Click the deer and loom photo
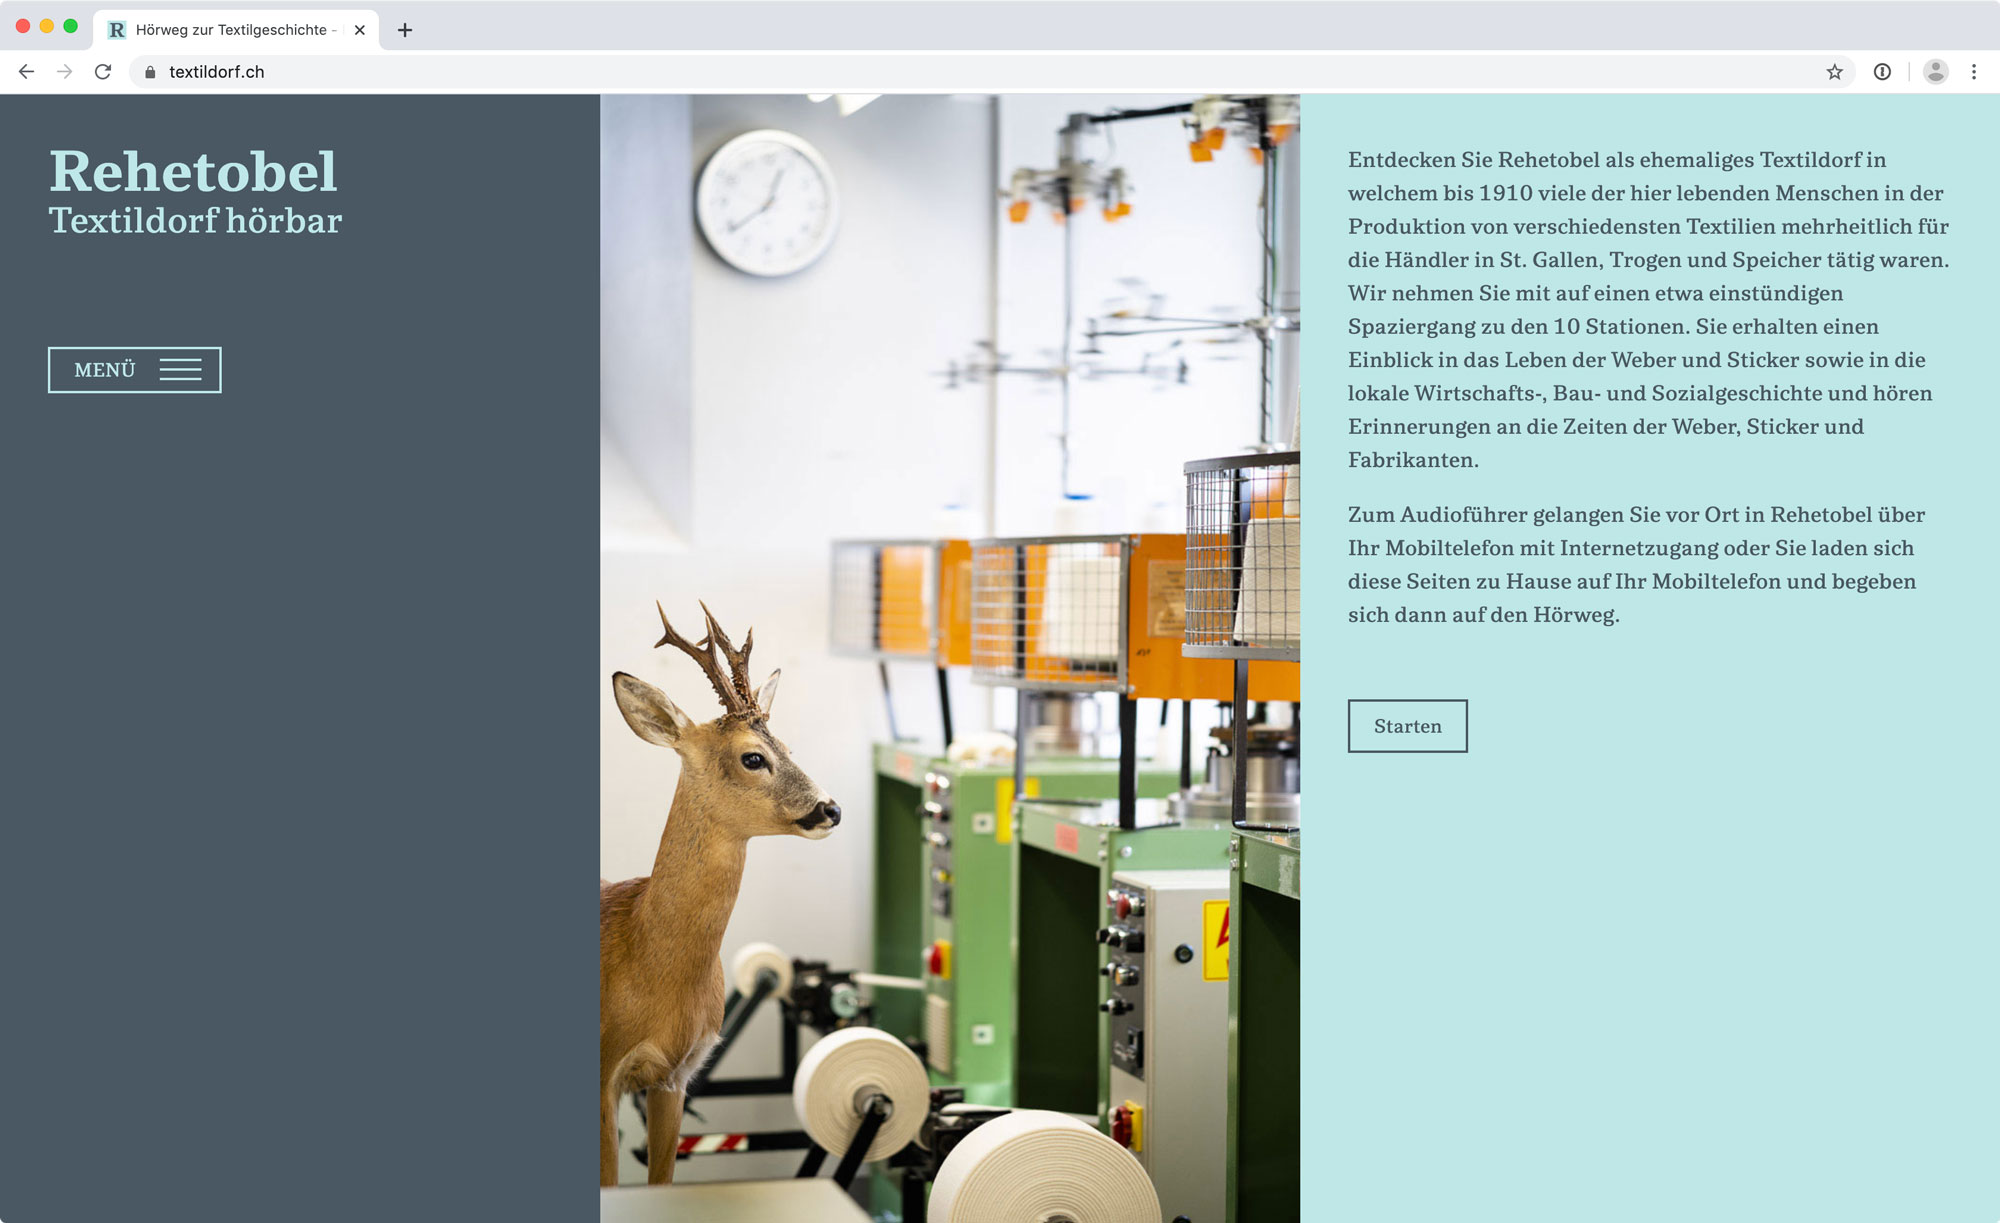This screenshot has height=1223, width=2000. pyautogui.click(x=949, y=658)
